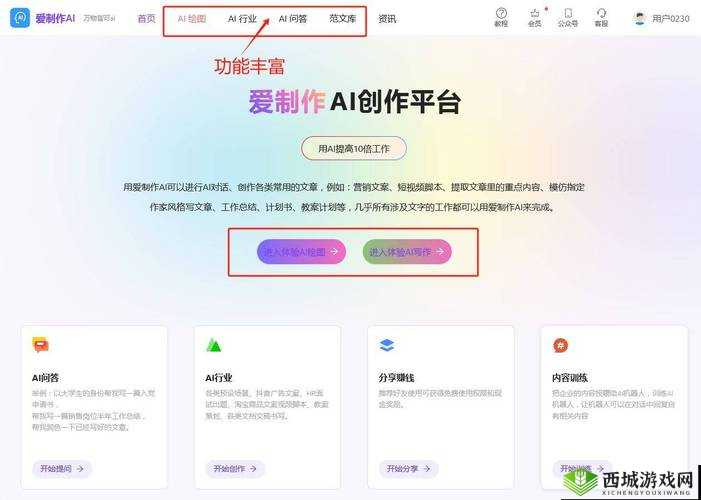Go to the 首页 nav tab

click(147, 19)
